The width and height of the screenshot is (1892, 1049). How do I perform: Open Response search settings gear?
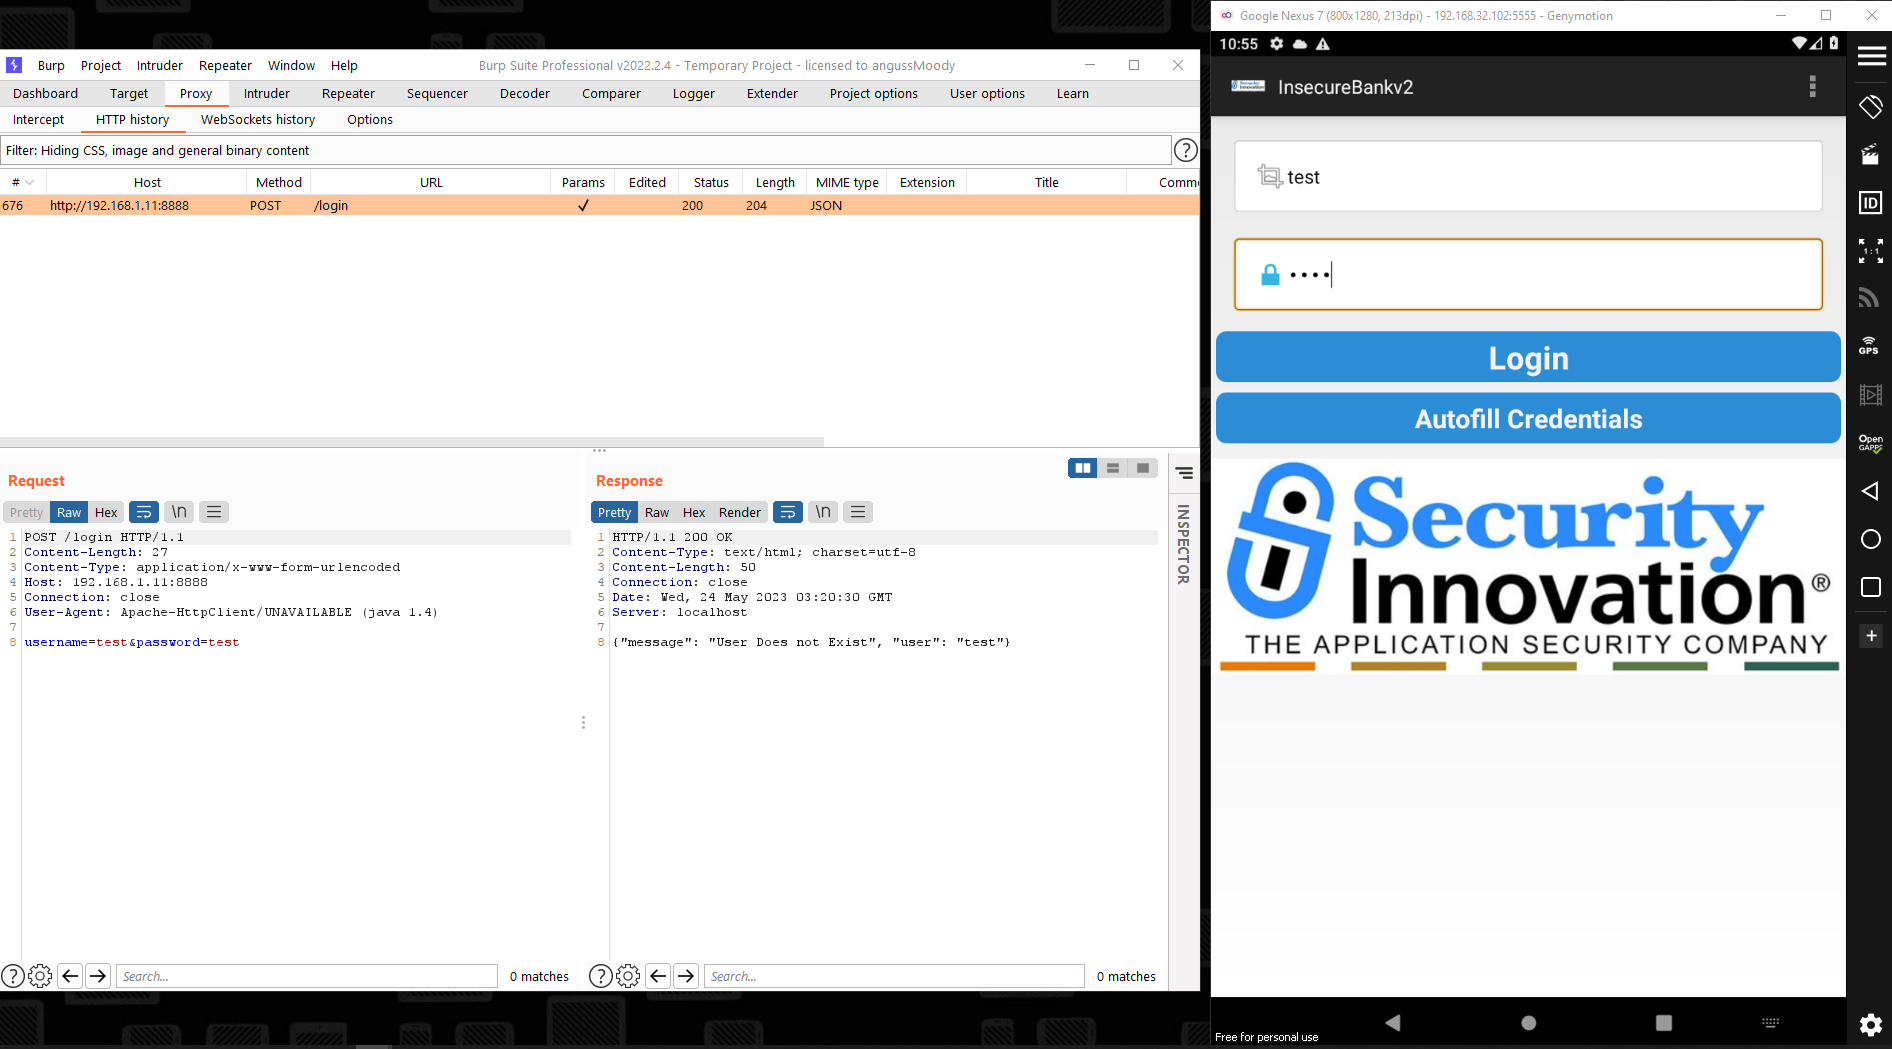coord(628,976)
